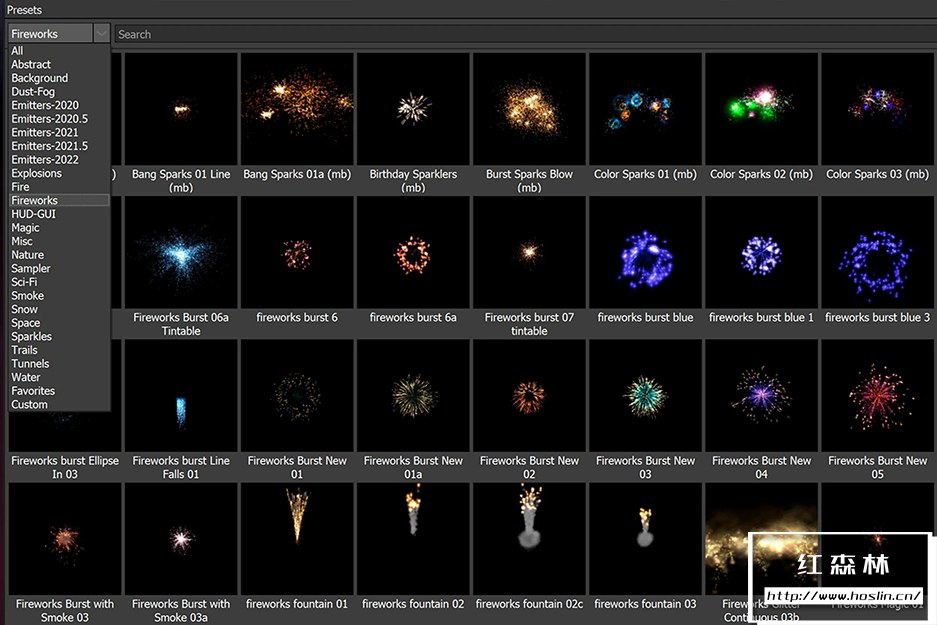This screenshot has height=625, width=937.
Task: Click the highlighted Fireworks list entry
Action: pyautogui.click(x=60, y=200)
